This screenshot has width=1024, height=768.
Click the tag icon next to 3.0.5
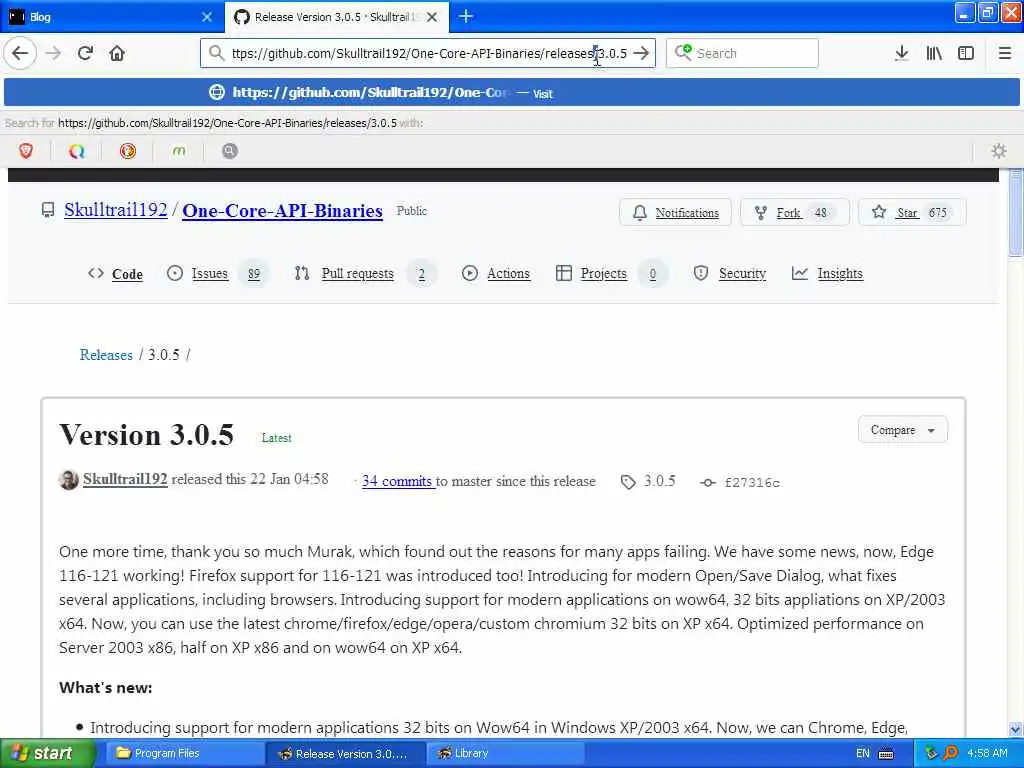[628, 482]
